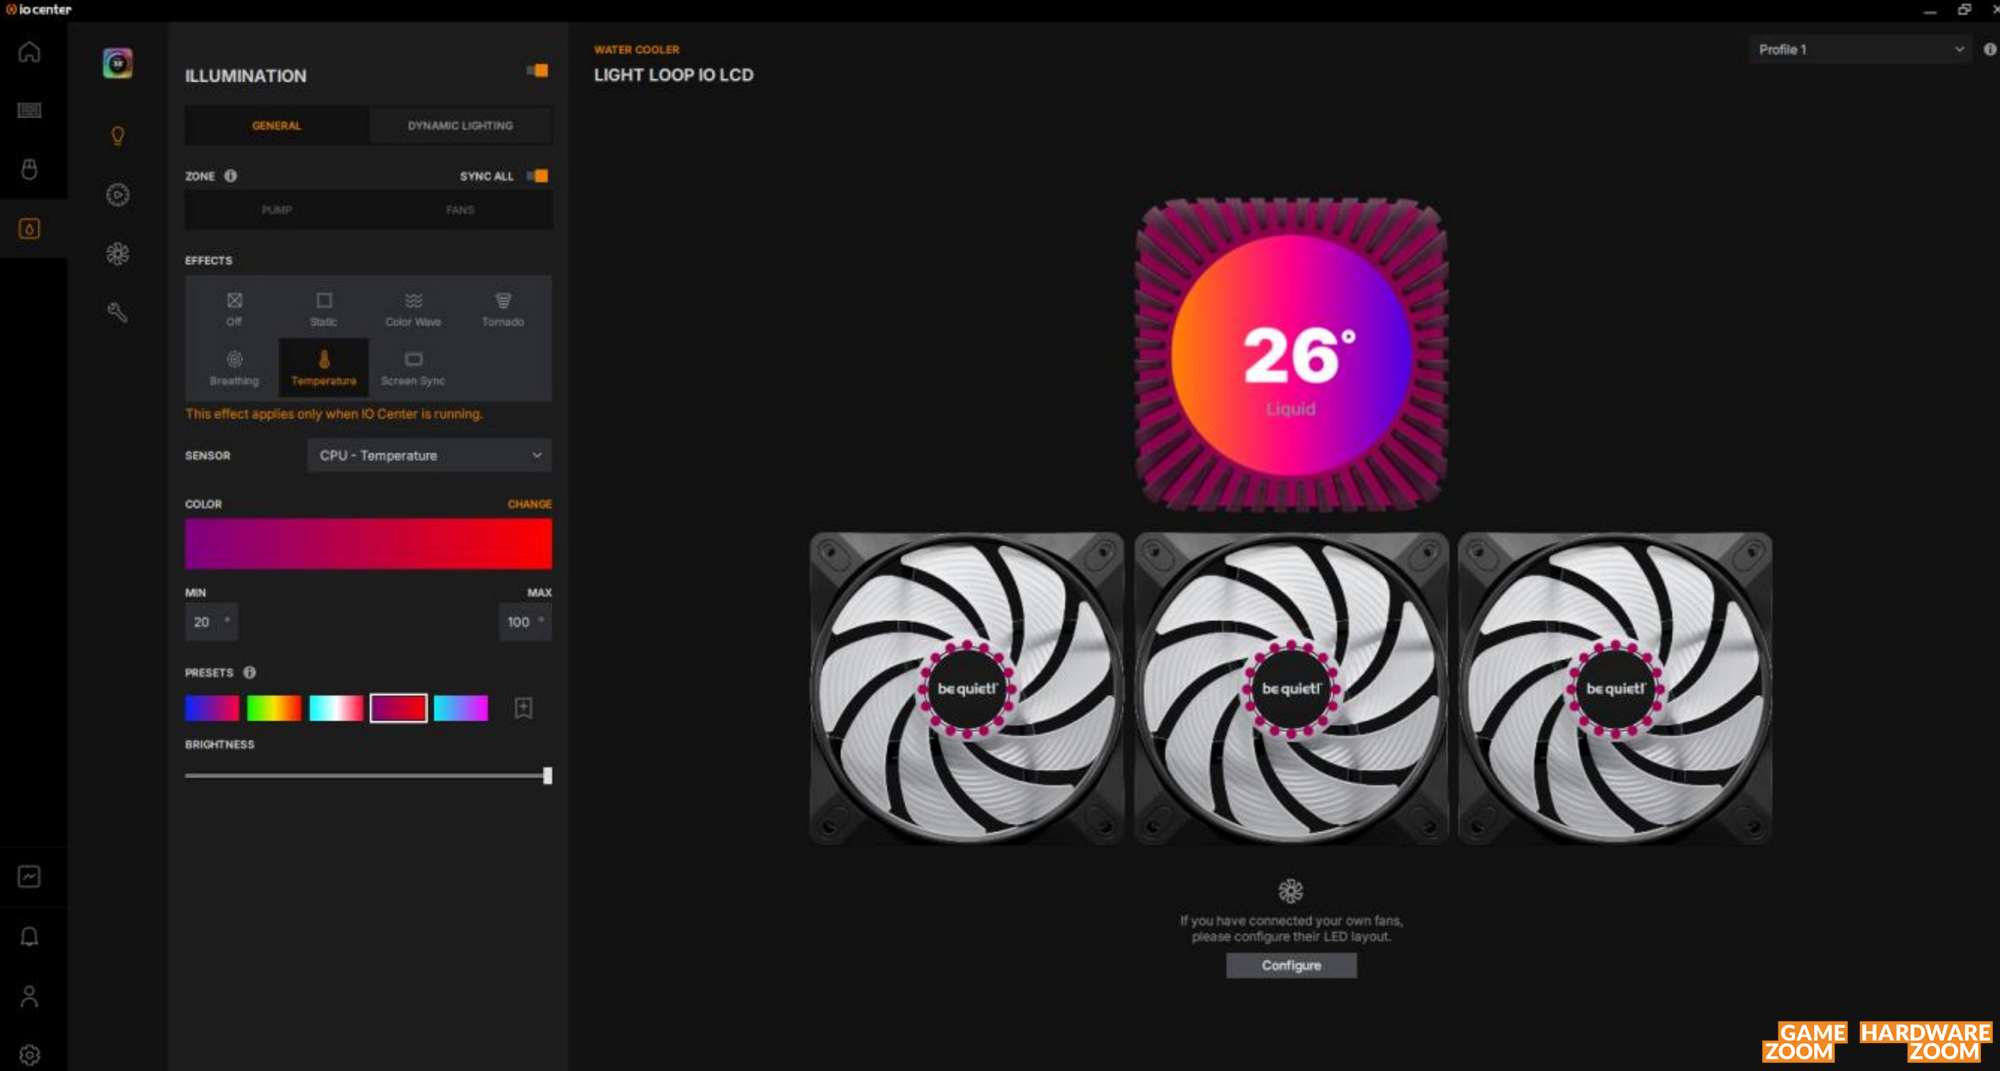
Task: Click the fan LED configure icon
Action: [1291, 890]
